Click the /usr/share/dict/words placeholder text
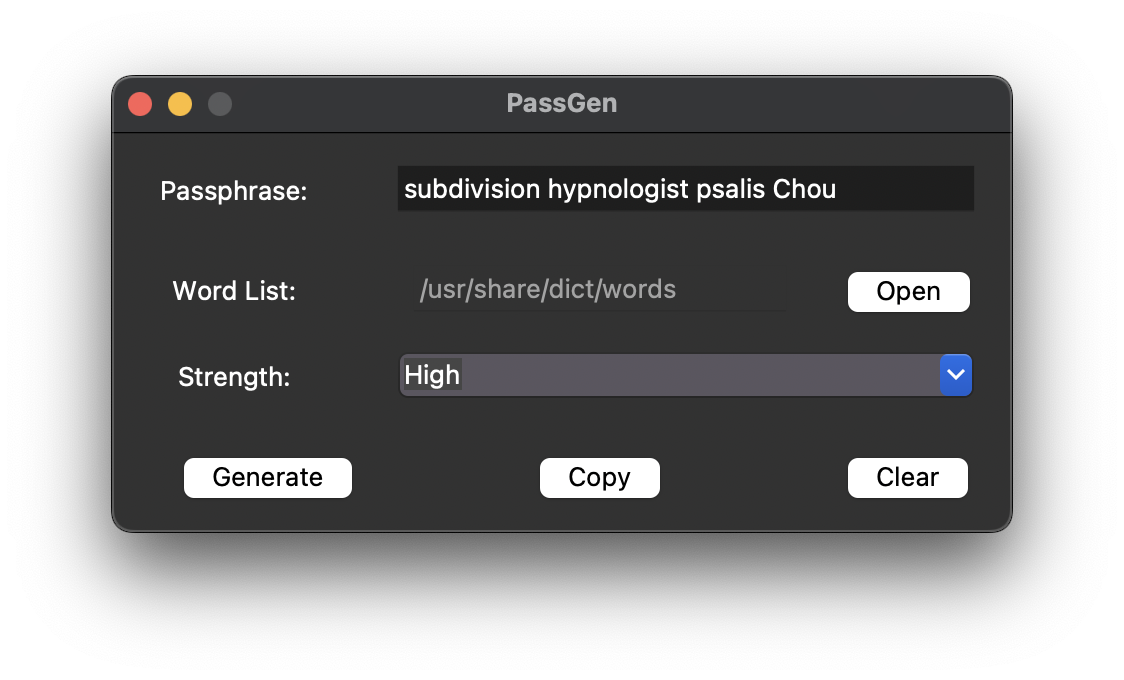The width and height of the screenshot is (1124, 680). tap(548, 290)
